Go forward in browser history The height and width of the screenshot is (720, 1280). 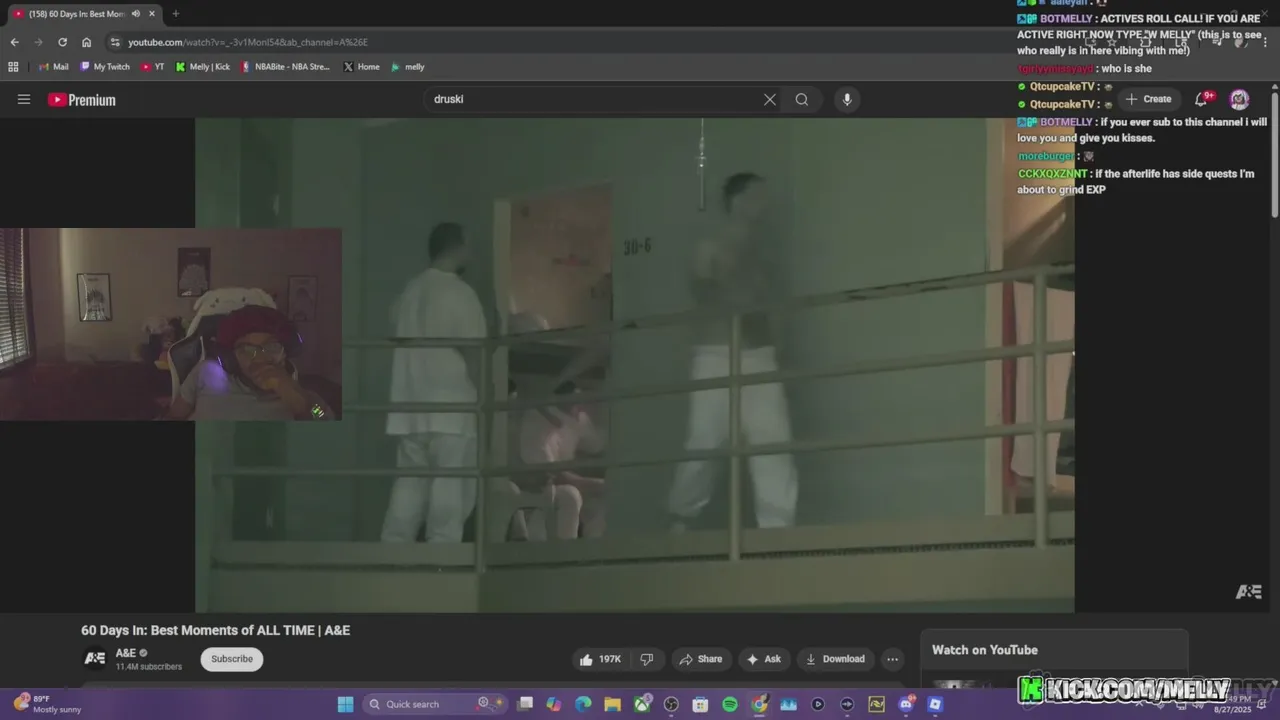pos(38,42)
